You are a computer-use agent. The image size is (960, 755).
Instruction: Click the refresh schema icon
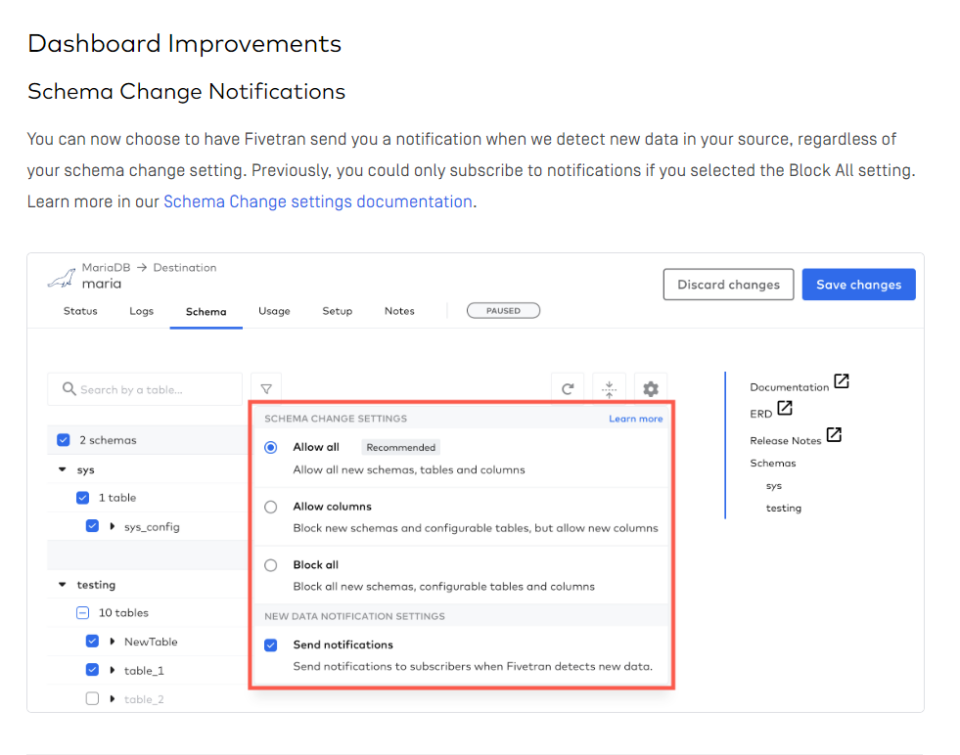pyautogui.click(x=567, y=389)
